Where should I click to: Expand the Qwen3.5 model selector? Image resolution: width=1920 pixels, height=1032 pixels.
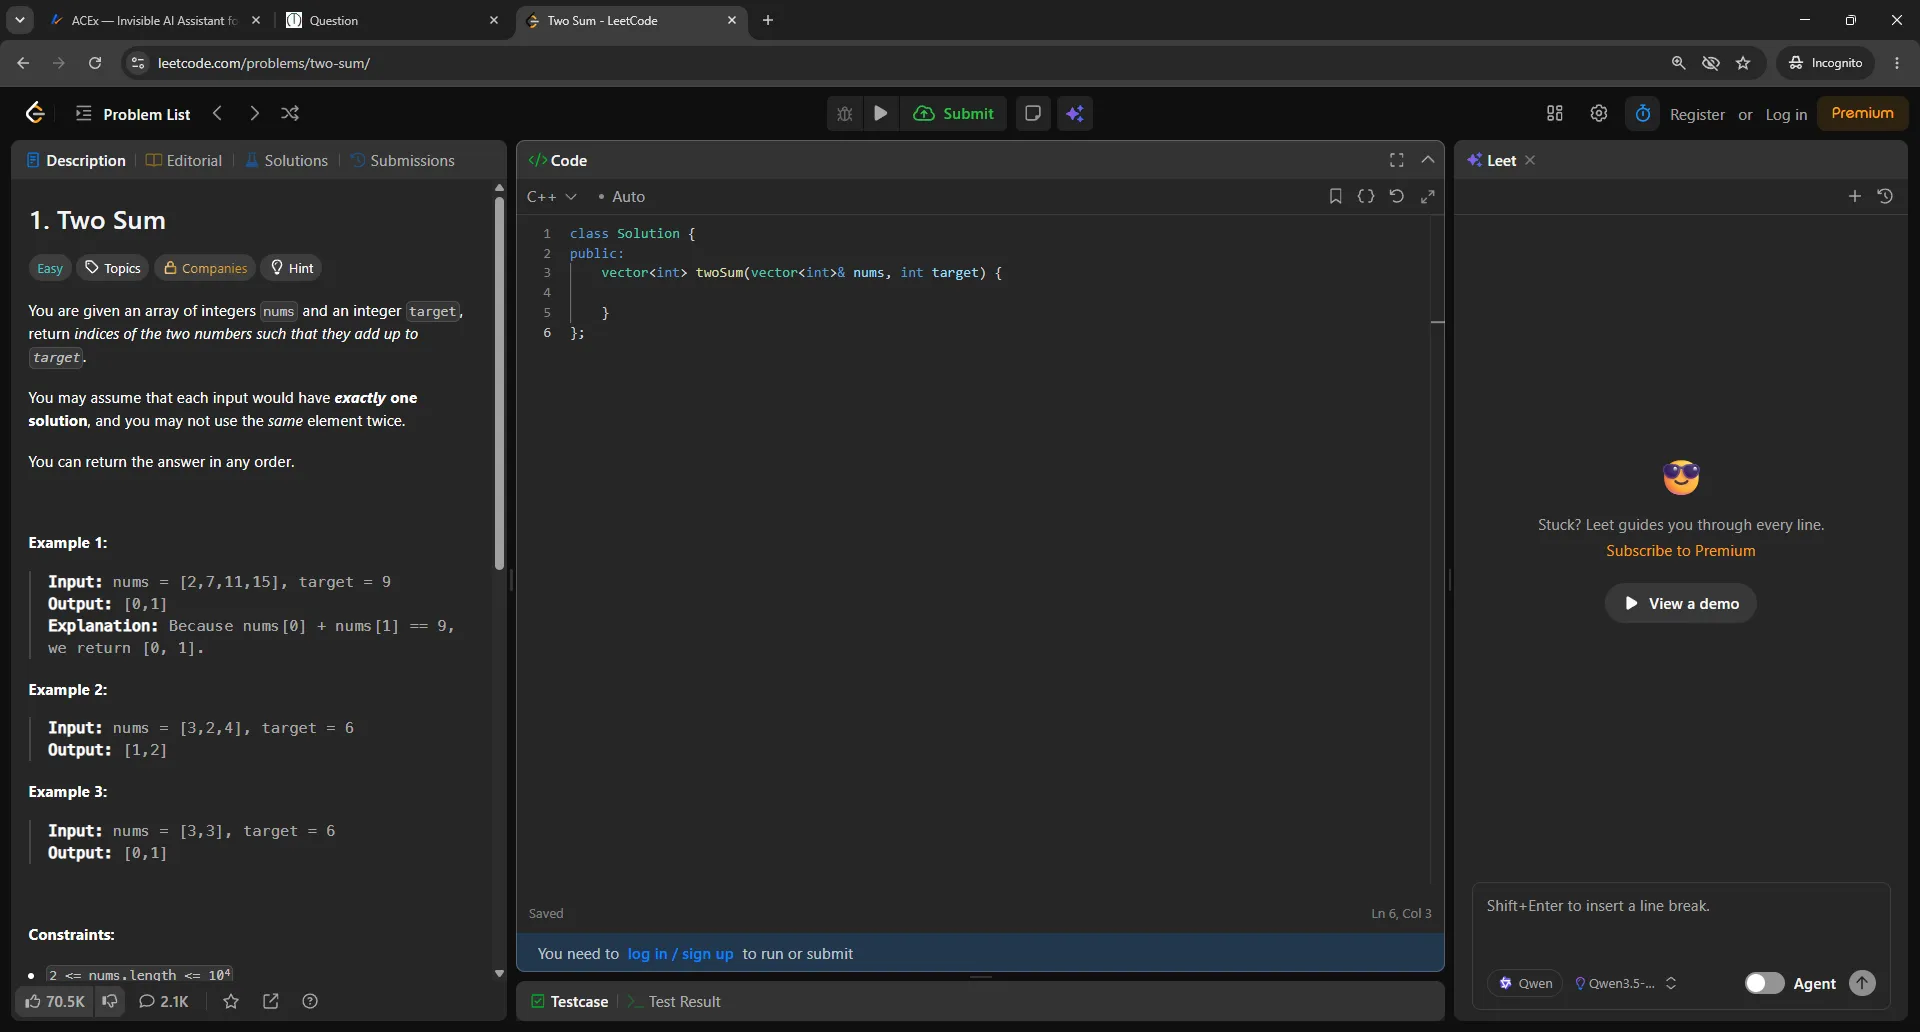(1625, 983)
